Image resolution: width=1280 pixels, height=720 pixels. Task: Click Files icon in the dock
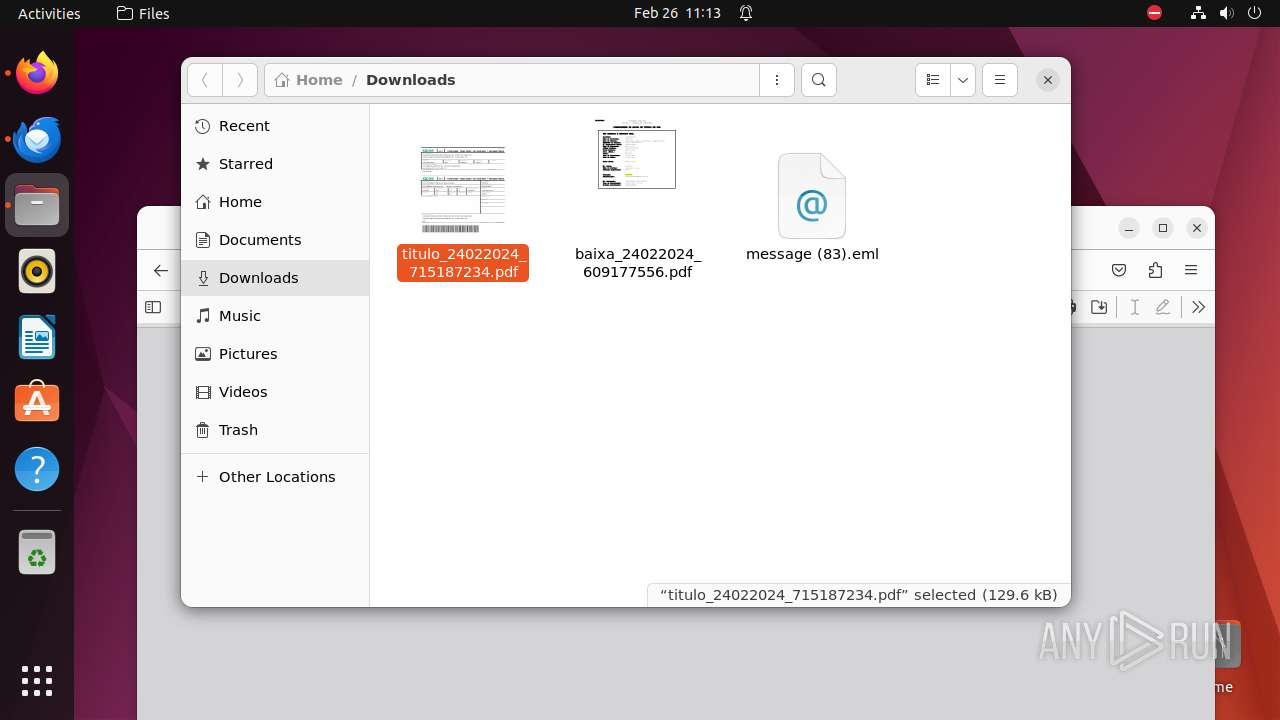point(37,205)
